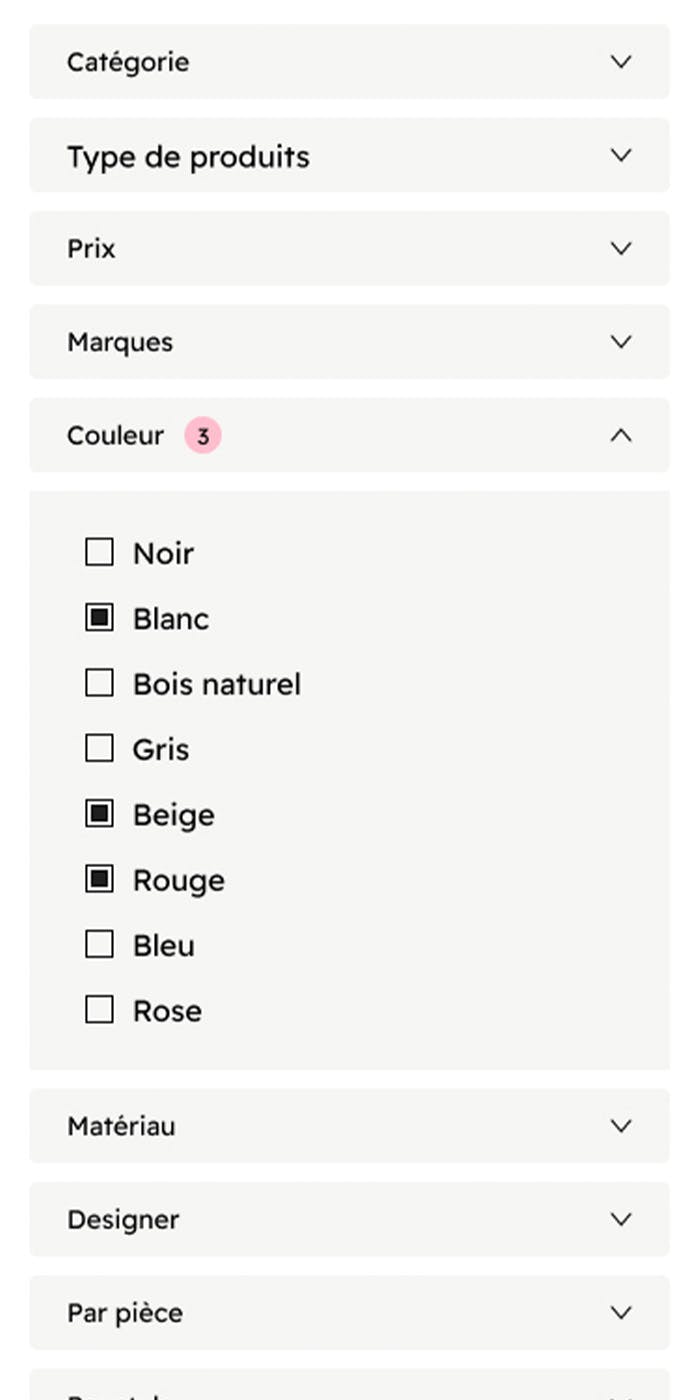
Task: Enable the Bois naturel checkbox
Action: coord(99,683)
